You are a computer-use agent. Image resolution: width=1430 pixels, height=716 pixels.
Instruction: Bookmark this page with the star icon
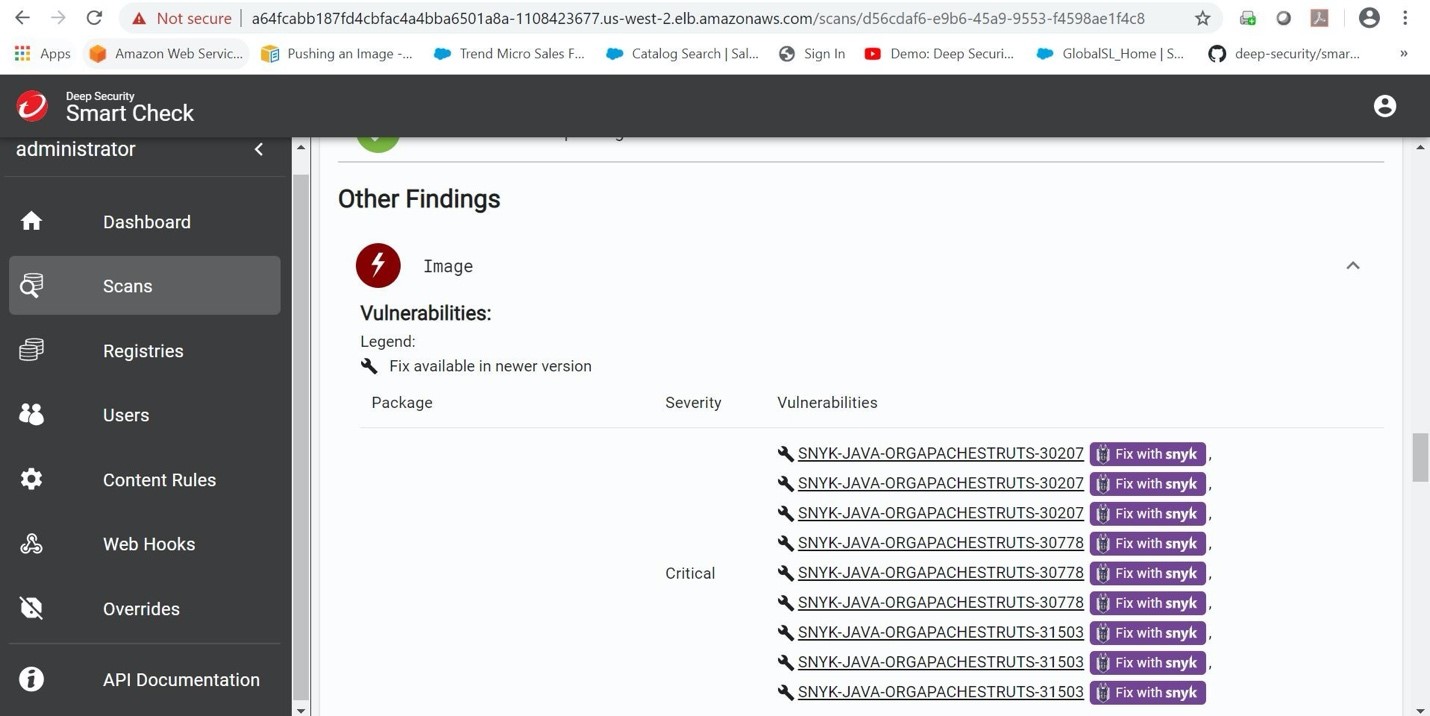coord(1203,18)
